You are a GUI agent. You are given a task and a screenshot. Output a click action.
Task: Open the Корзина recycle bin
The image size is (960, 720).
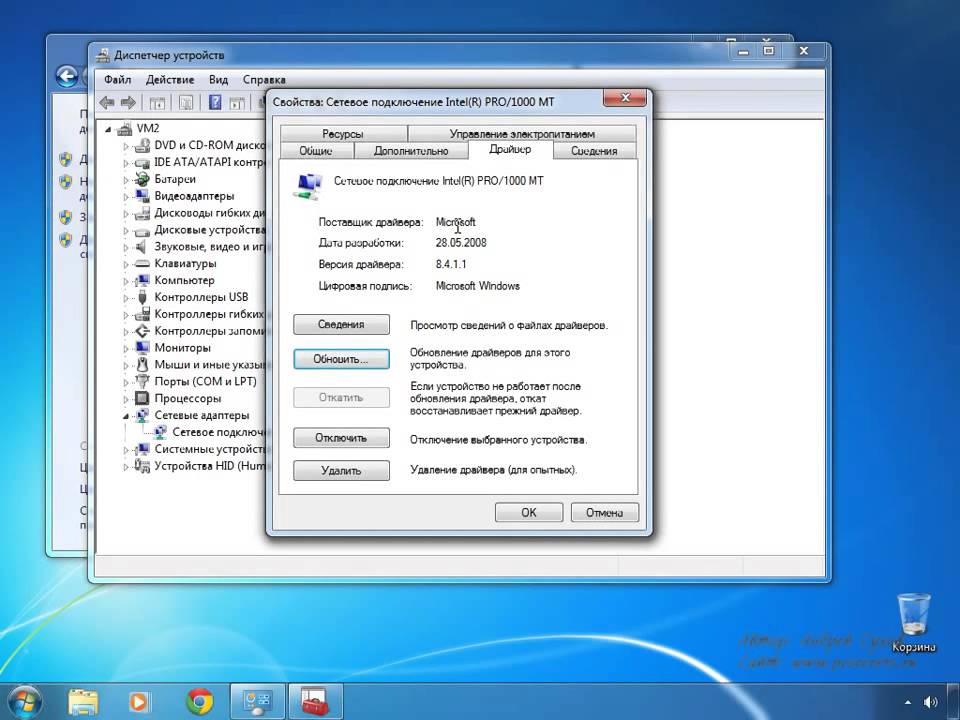[x=913, y=621]
